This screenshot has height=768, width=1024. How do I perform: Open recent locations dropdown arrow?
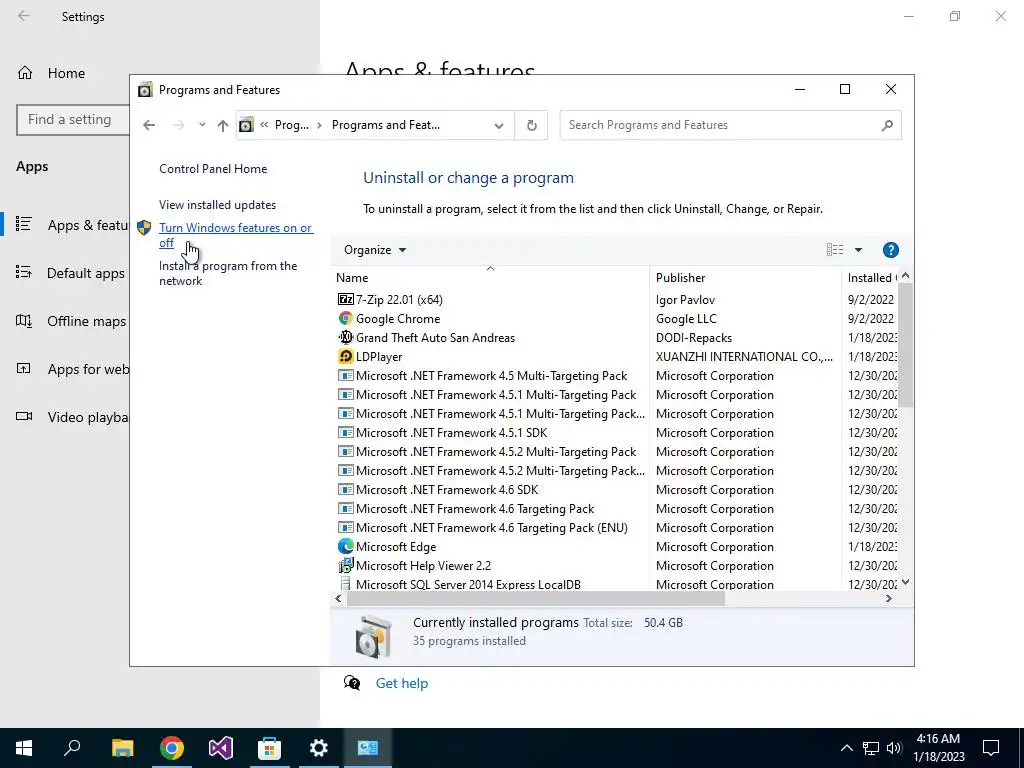pos(202,125)
